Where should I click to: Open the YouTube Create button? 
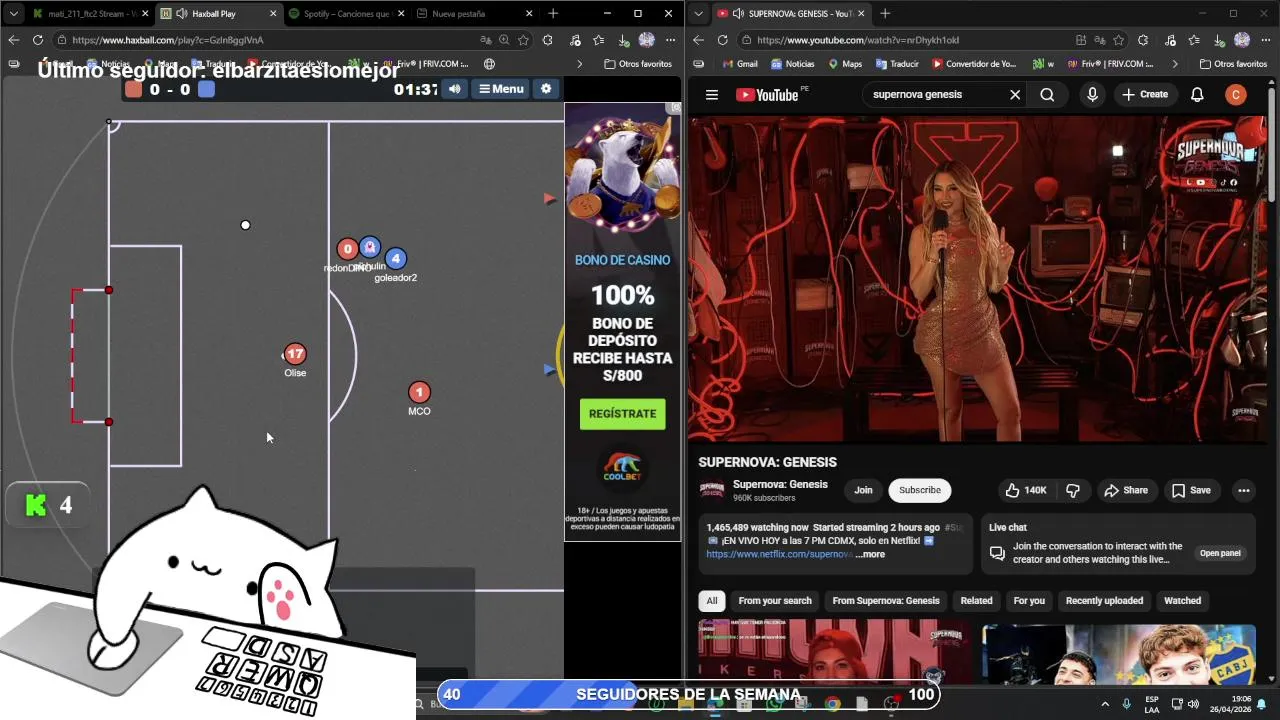click(1145, 95)
